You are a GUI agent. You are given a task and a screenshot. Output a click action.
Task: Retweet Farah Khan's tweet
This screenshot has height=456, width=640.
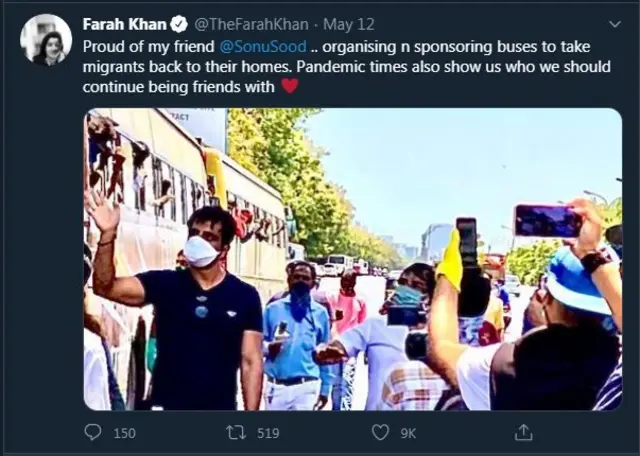(237, 433)
